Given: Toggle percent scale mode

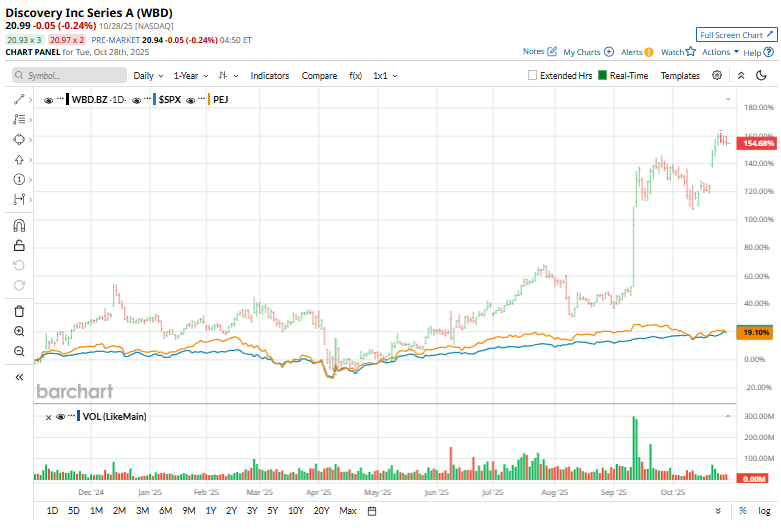Looking at the screenshot, I should pos(743,511).
